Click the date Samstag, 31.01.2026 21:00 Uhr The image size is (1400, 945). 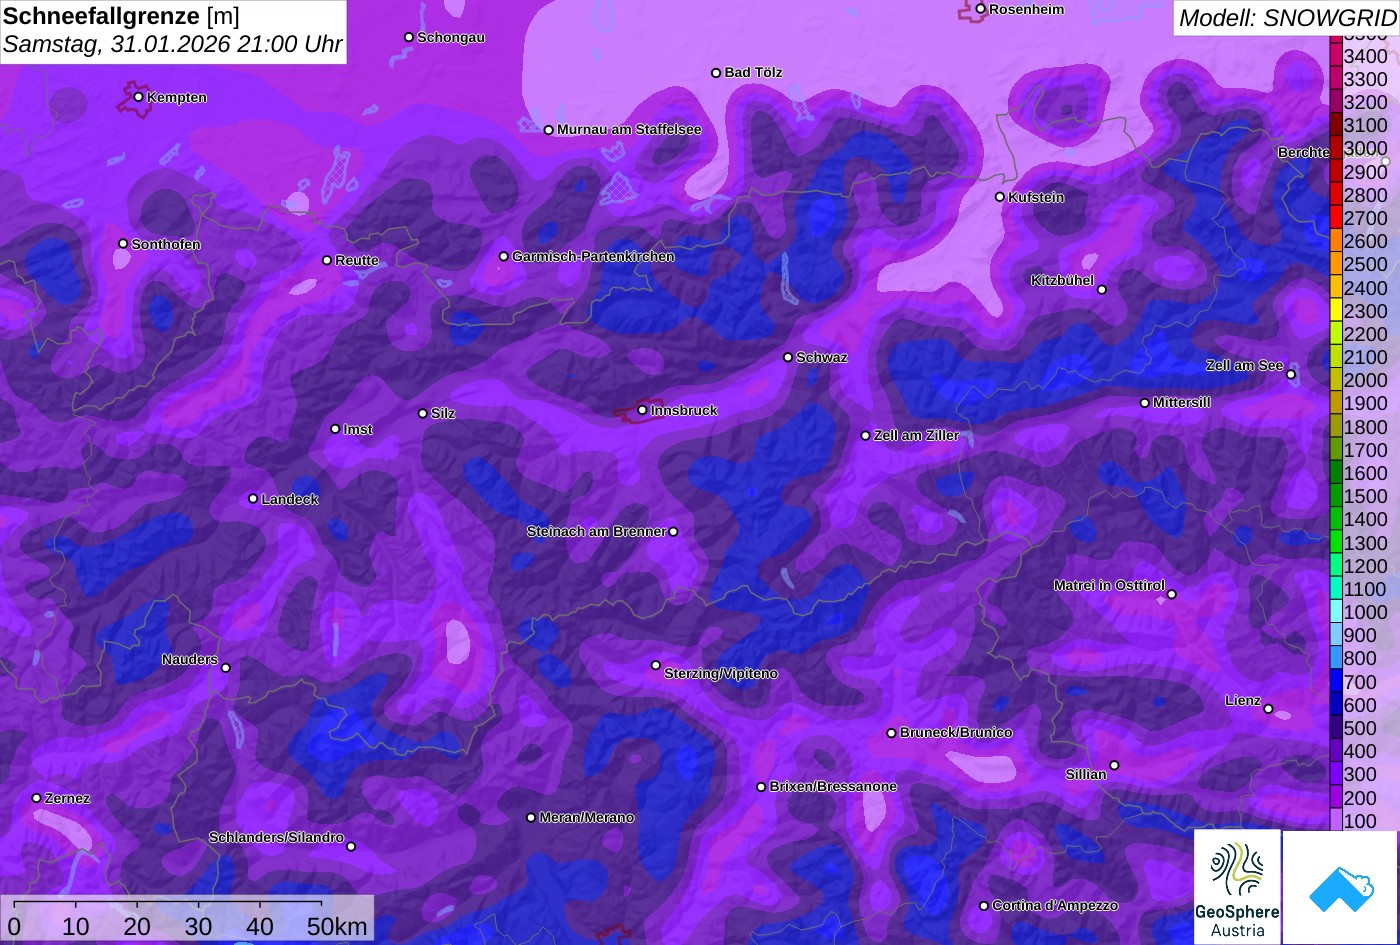[x=173, y=45]
